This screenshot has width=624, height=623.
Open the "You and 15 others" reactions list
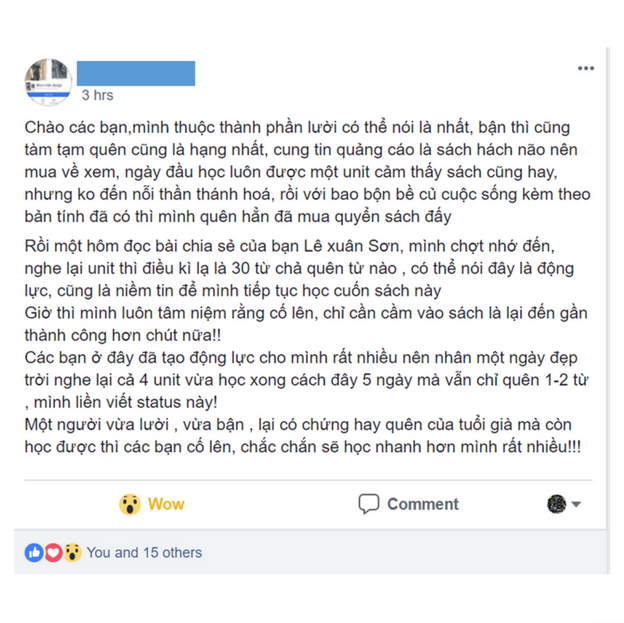click(x=144, y=553)
